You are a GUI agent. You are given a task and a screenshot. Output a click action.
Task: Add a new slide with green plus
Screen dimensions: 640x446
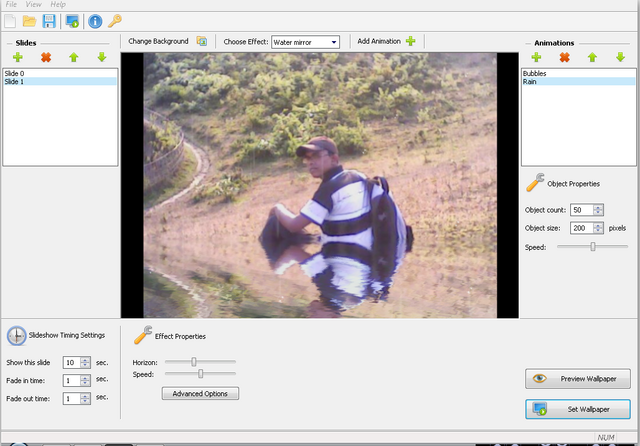coord(18,58)
